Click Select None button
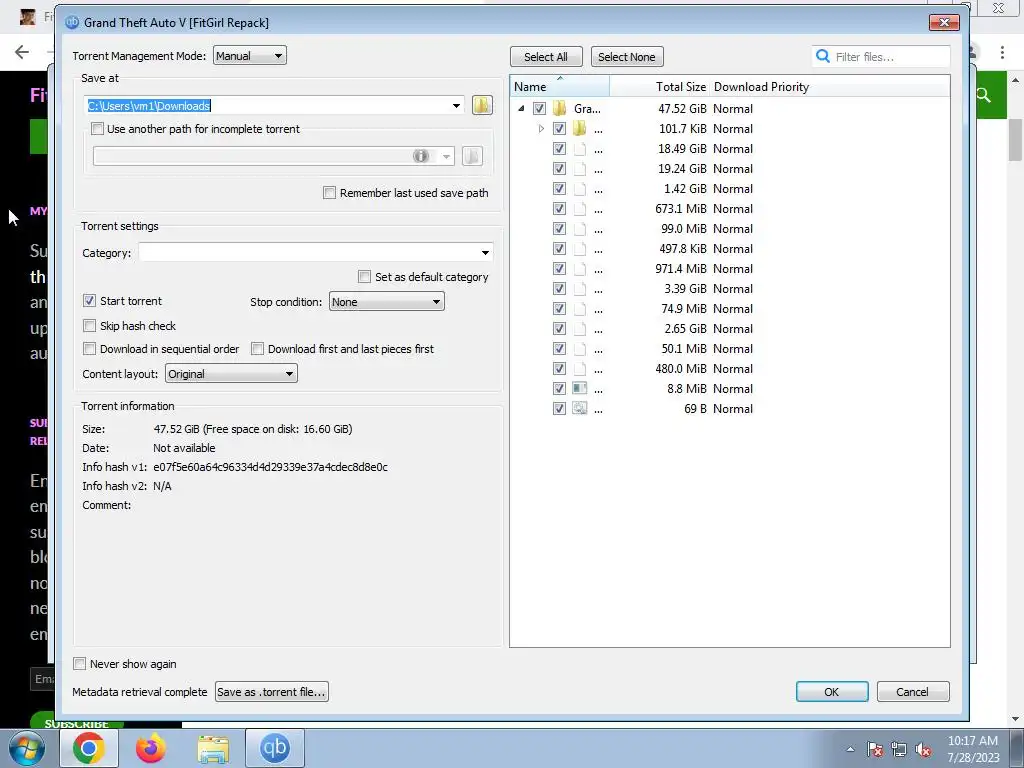1024x768 pixels. 627,57
